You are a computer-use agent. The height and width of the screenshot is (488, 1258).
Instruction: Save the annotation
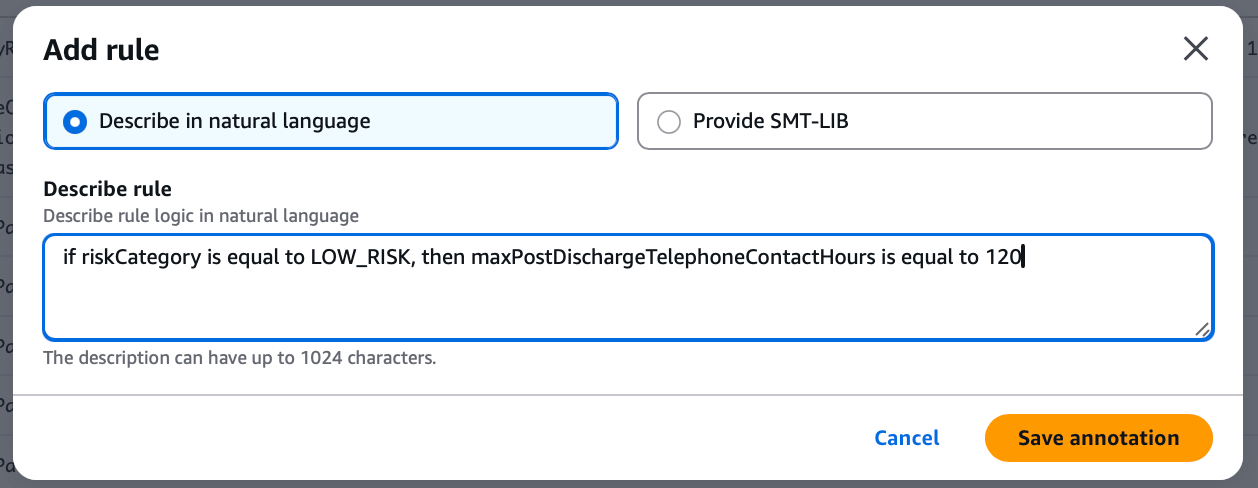point(1098,438)
